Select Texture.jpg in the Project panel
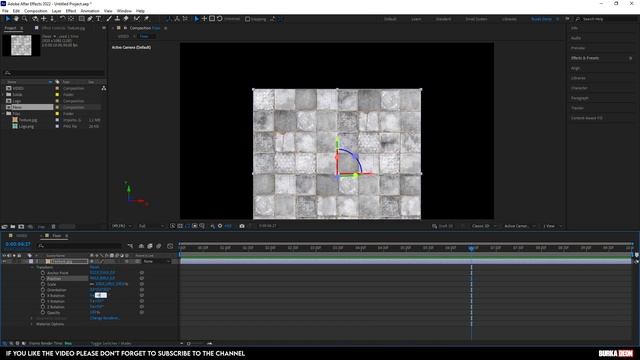 coord(28,120)
